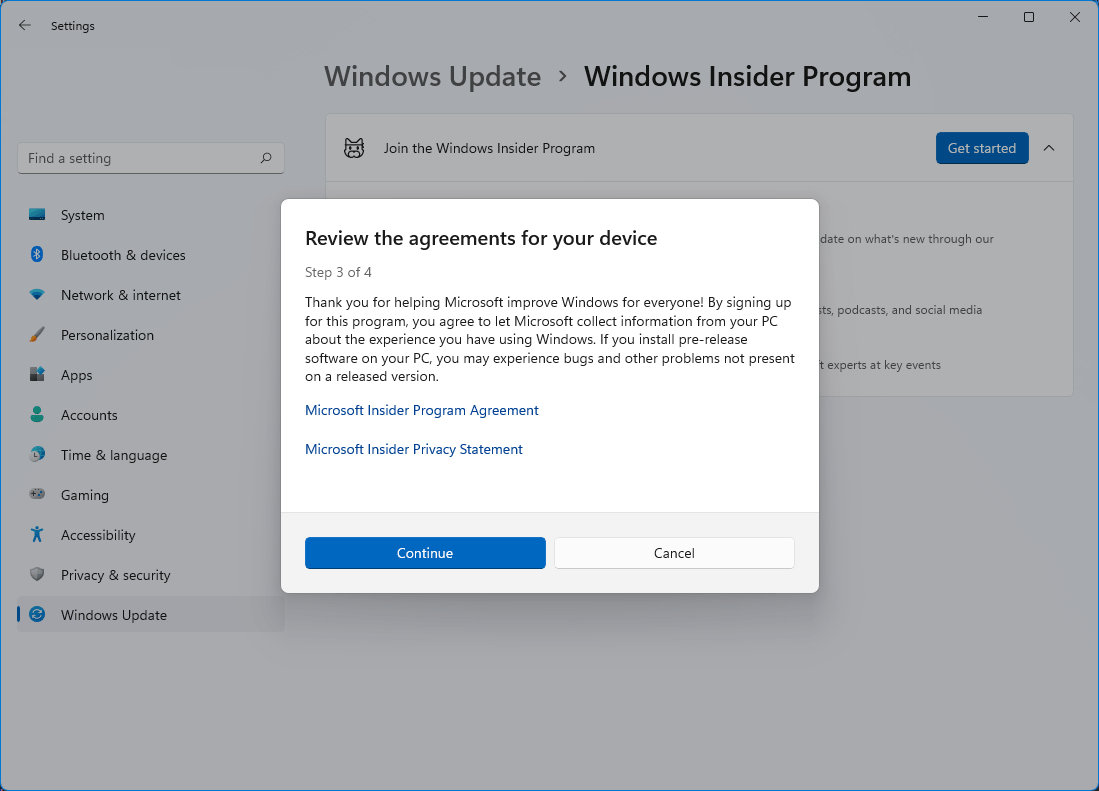Click the Apps icon in sidebar
Screen dimensions: 1099x791
(37, 375)
